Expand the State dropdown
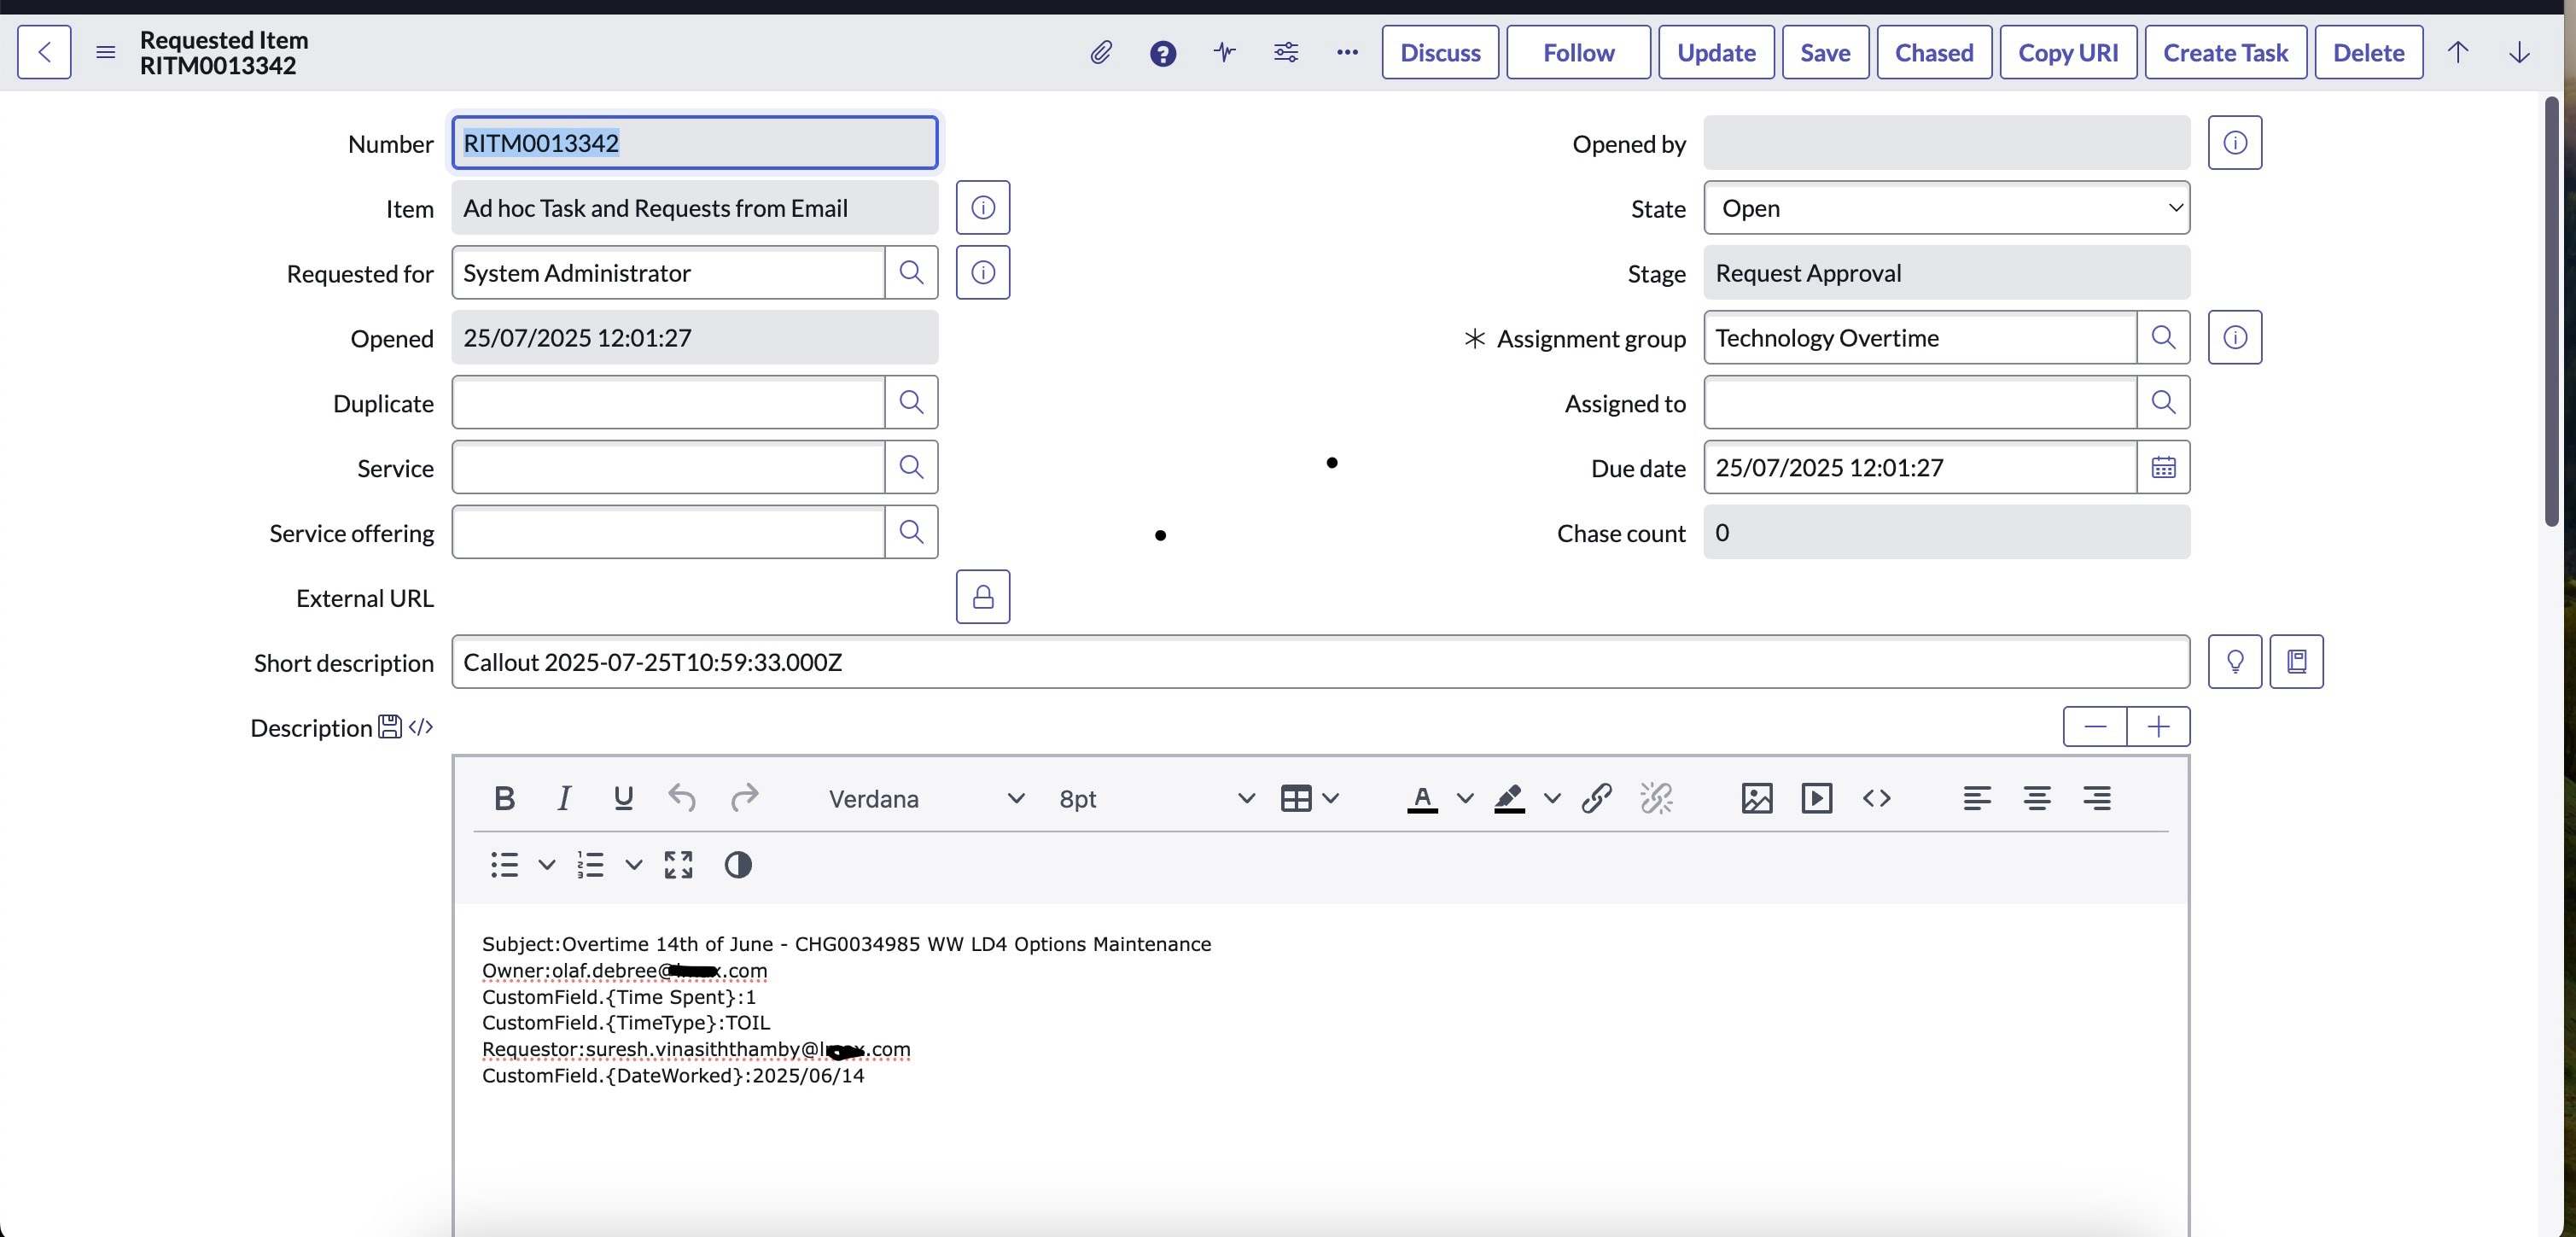Viewport: 2576px width, 1237px height. pyautogui.click(x=1946, y=208)
